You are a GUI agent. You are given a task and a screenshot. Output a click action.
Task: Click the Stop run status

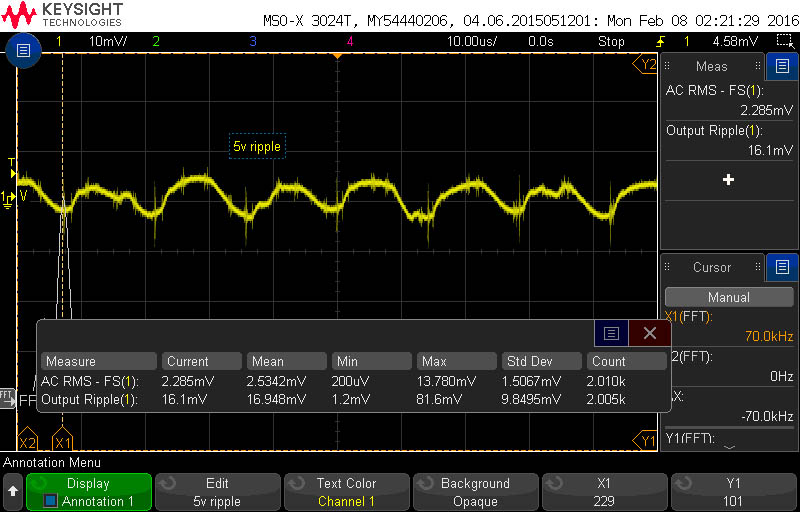point(611,41)
